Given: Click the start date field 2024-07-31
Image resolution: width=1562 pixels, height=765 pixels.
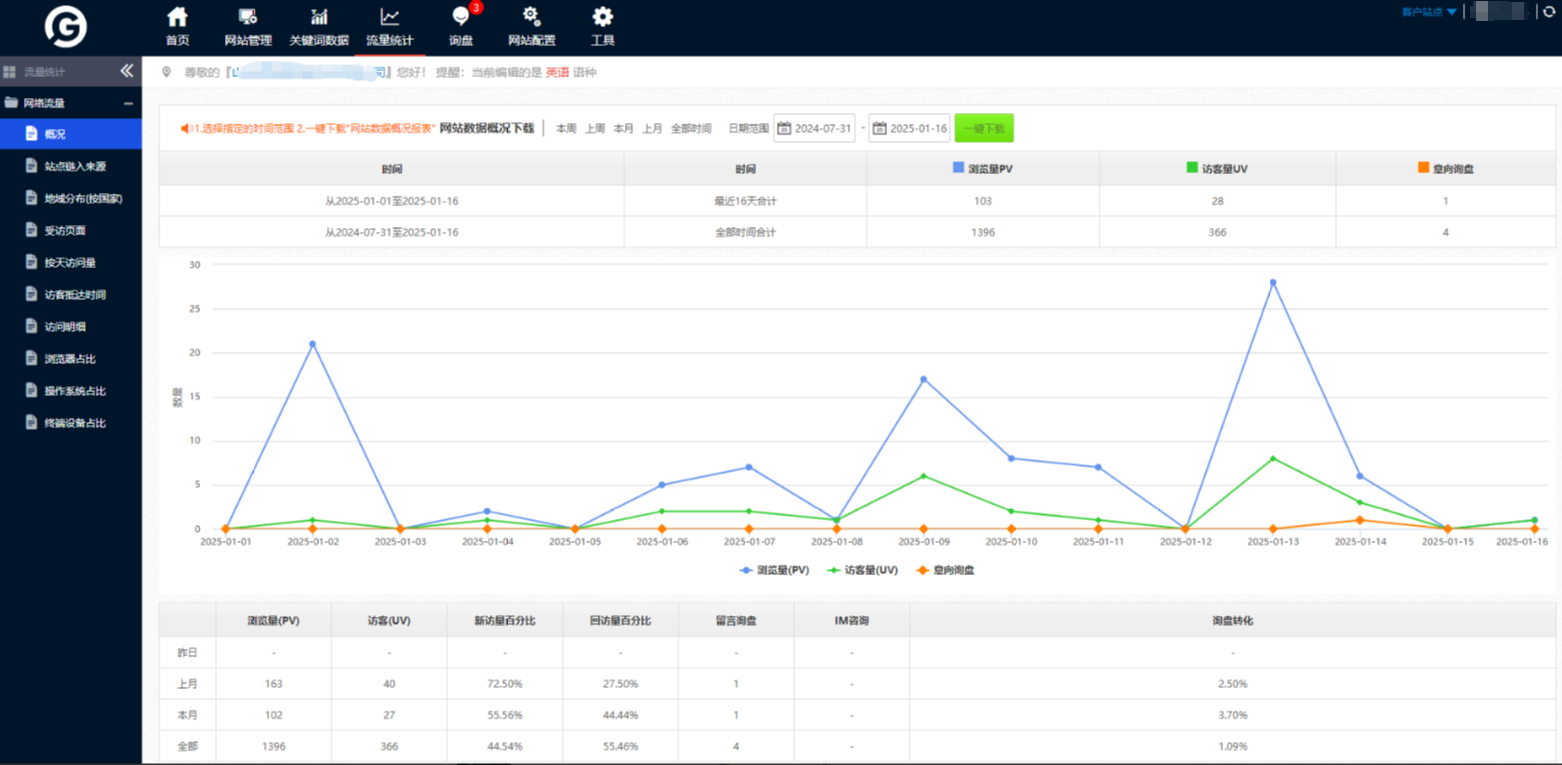Looking at the screenshot, I should [815, 128].
